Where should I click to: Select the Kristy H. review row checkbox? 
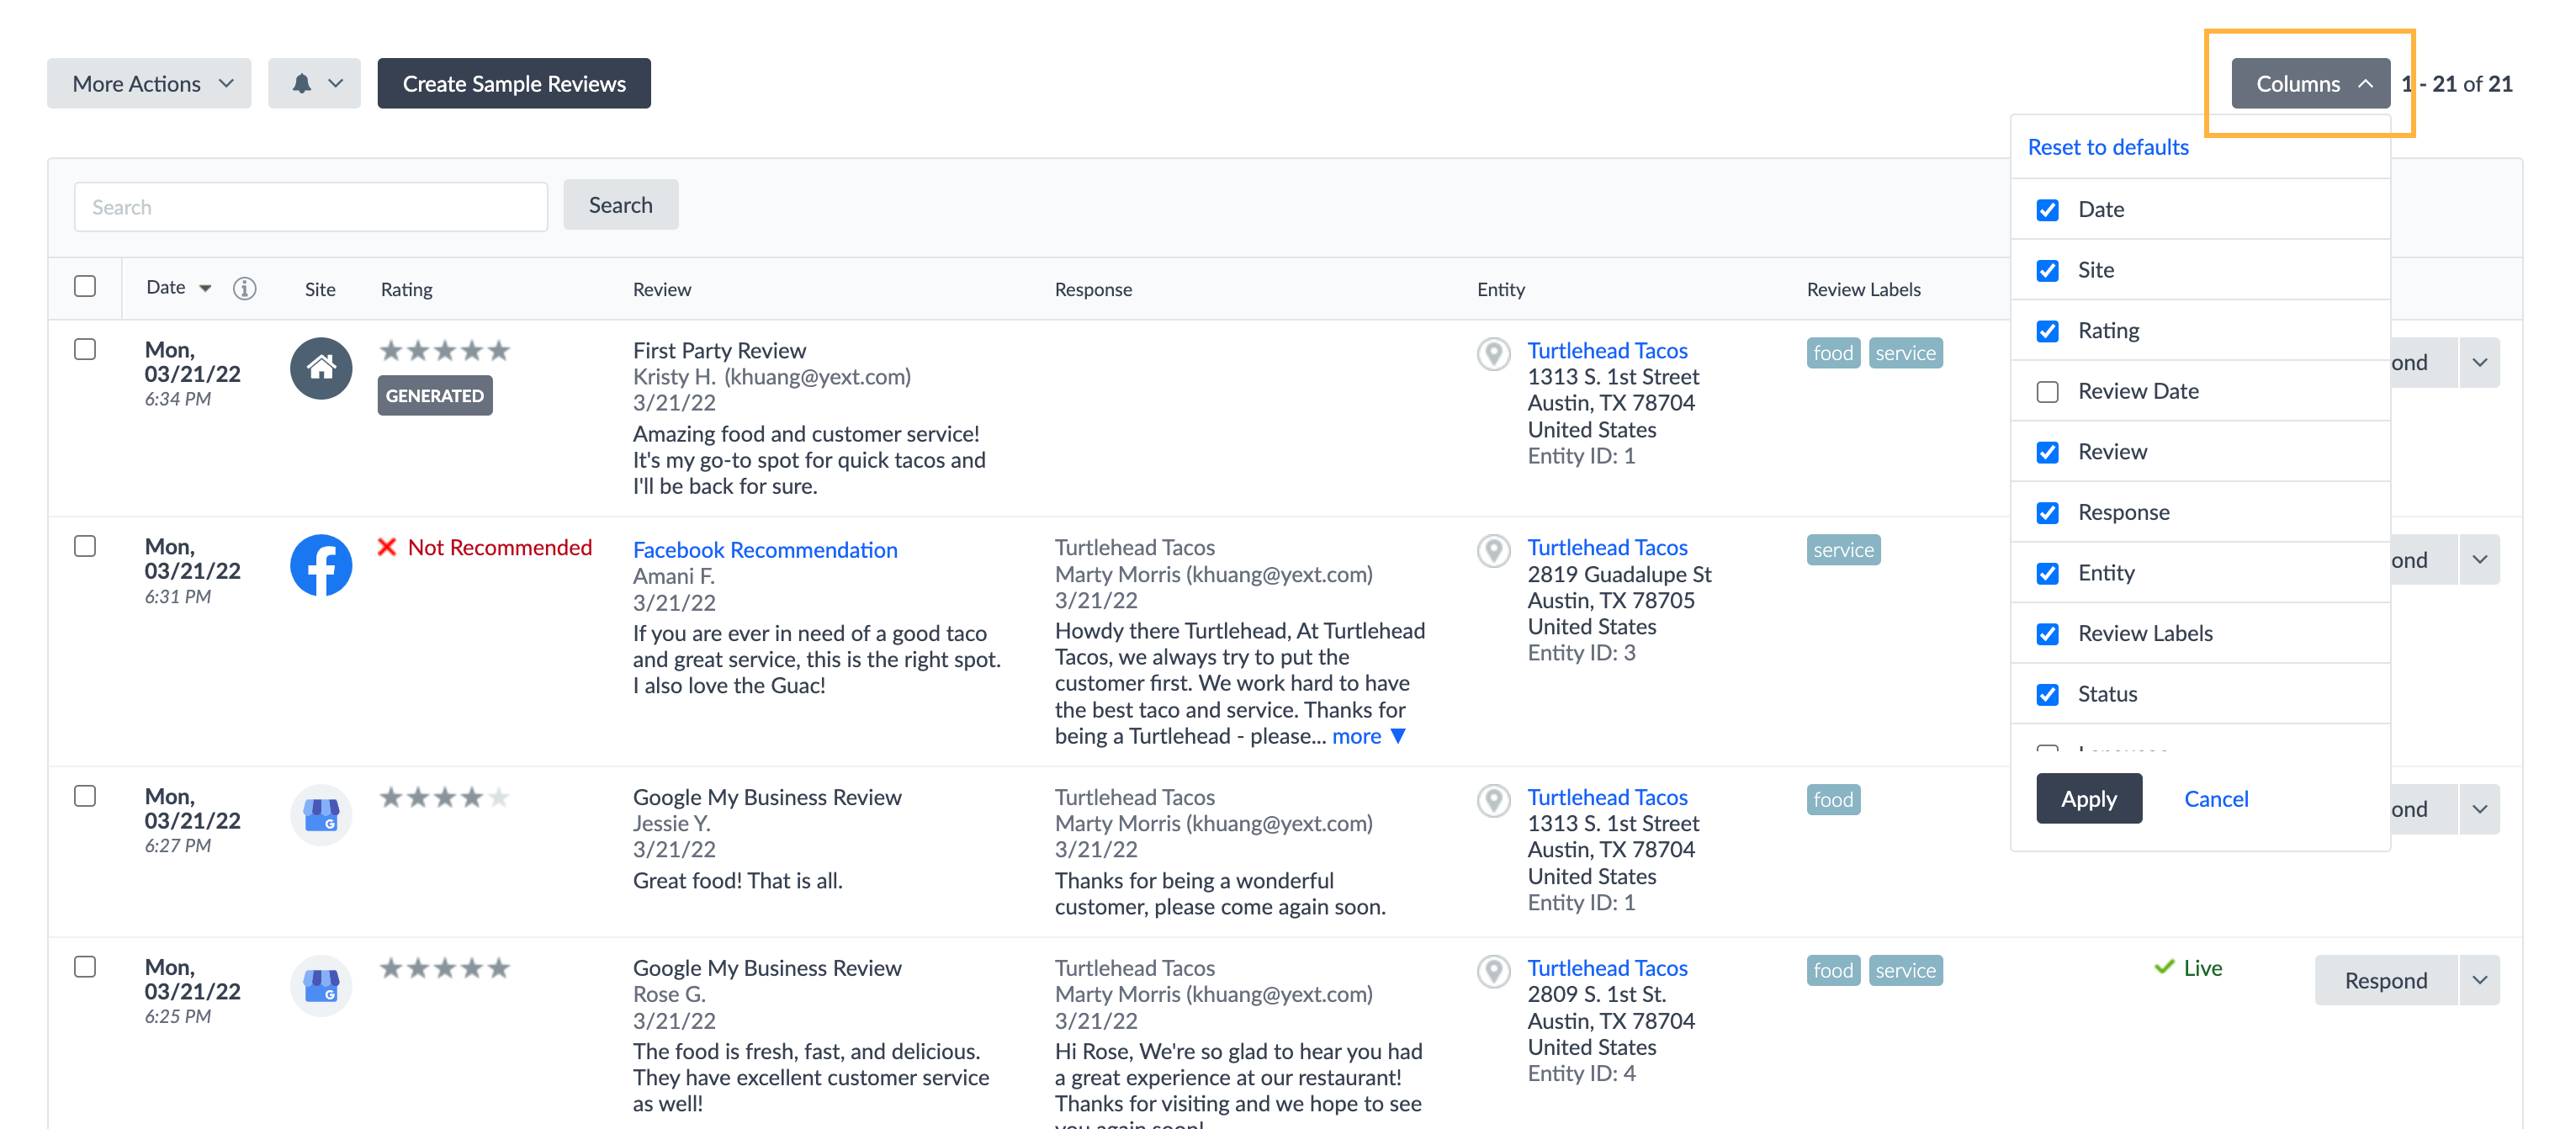click(85, 349)
